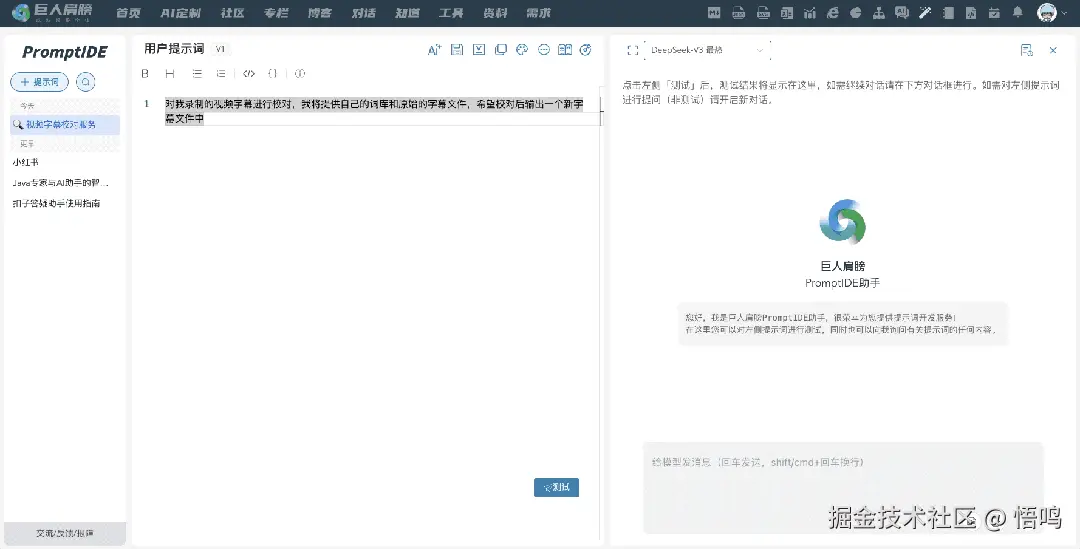Open the 首页 nav menu item
This screenshot has width=1080, height=549.
(128, 12)
